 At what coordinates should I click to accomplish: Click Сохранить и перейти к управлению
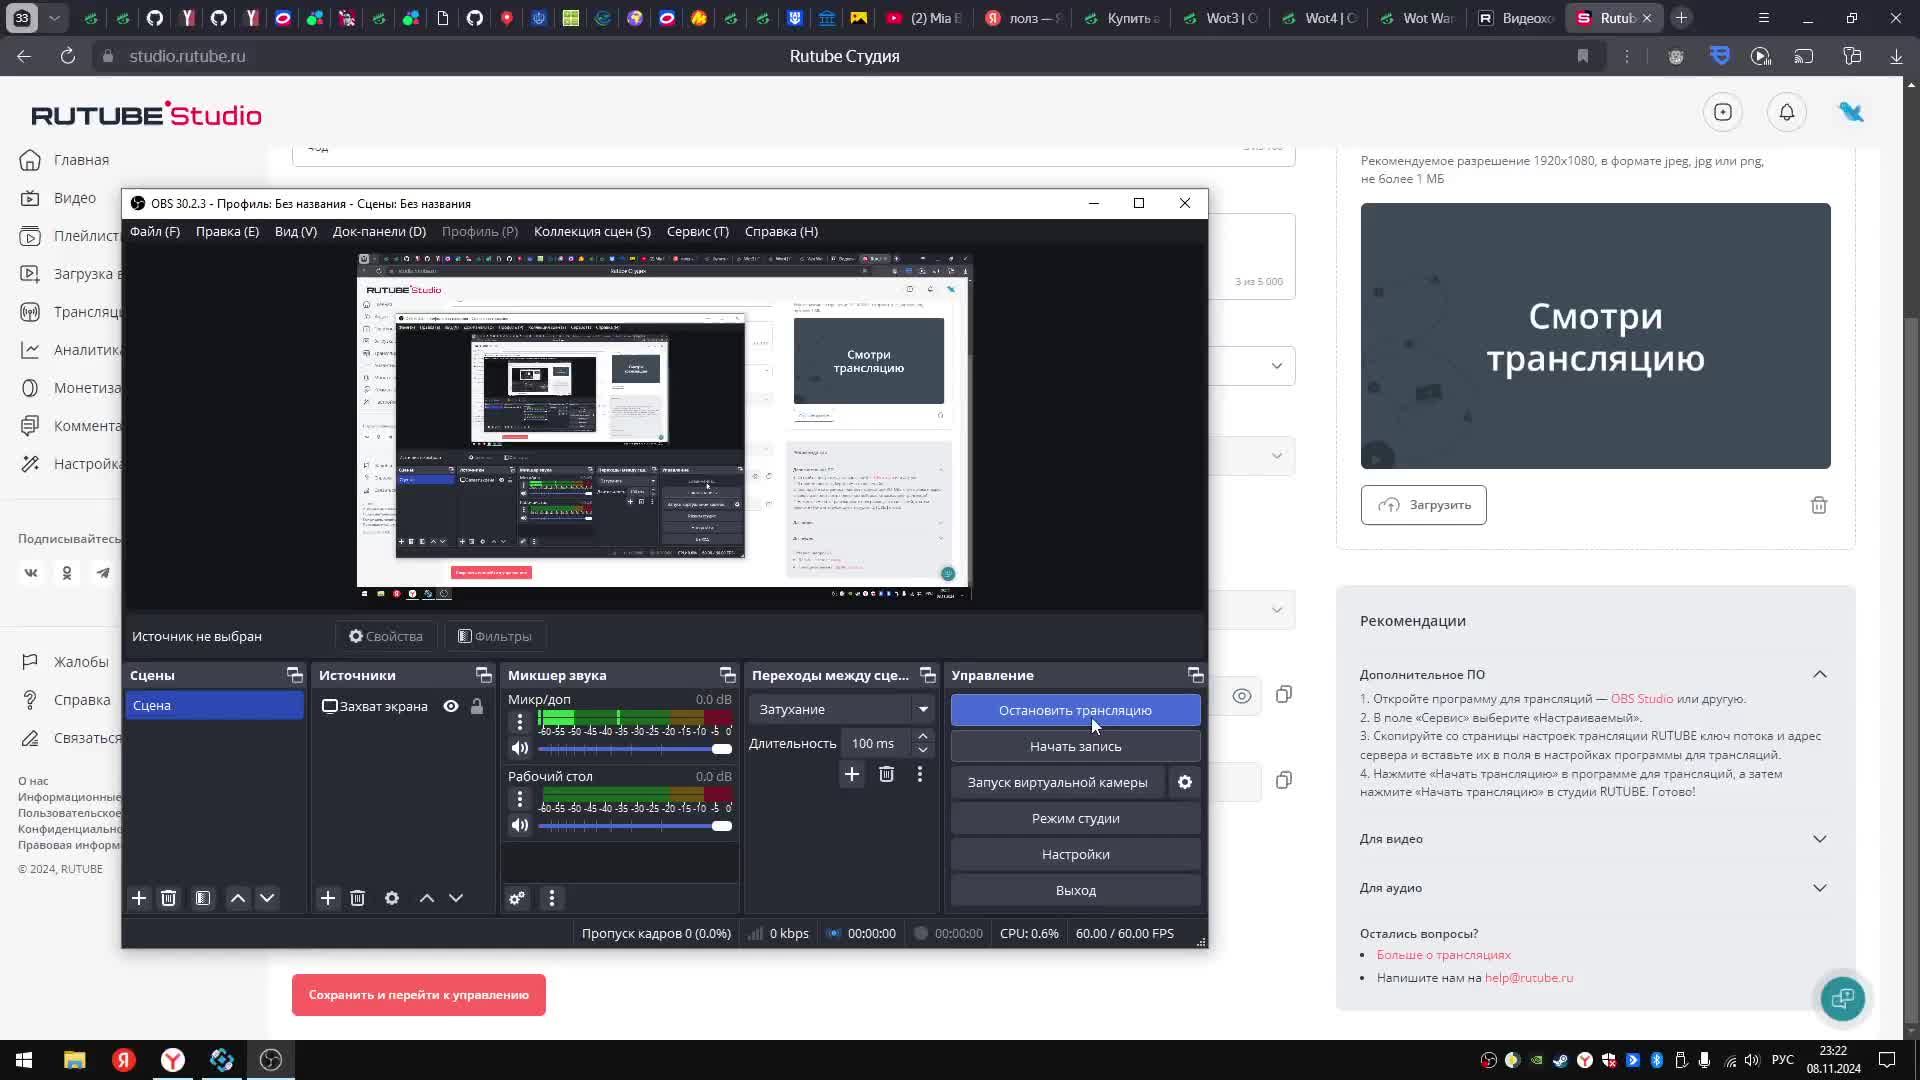click(x=419, y=995)
